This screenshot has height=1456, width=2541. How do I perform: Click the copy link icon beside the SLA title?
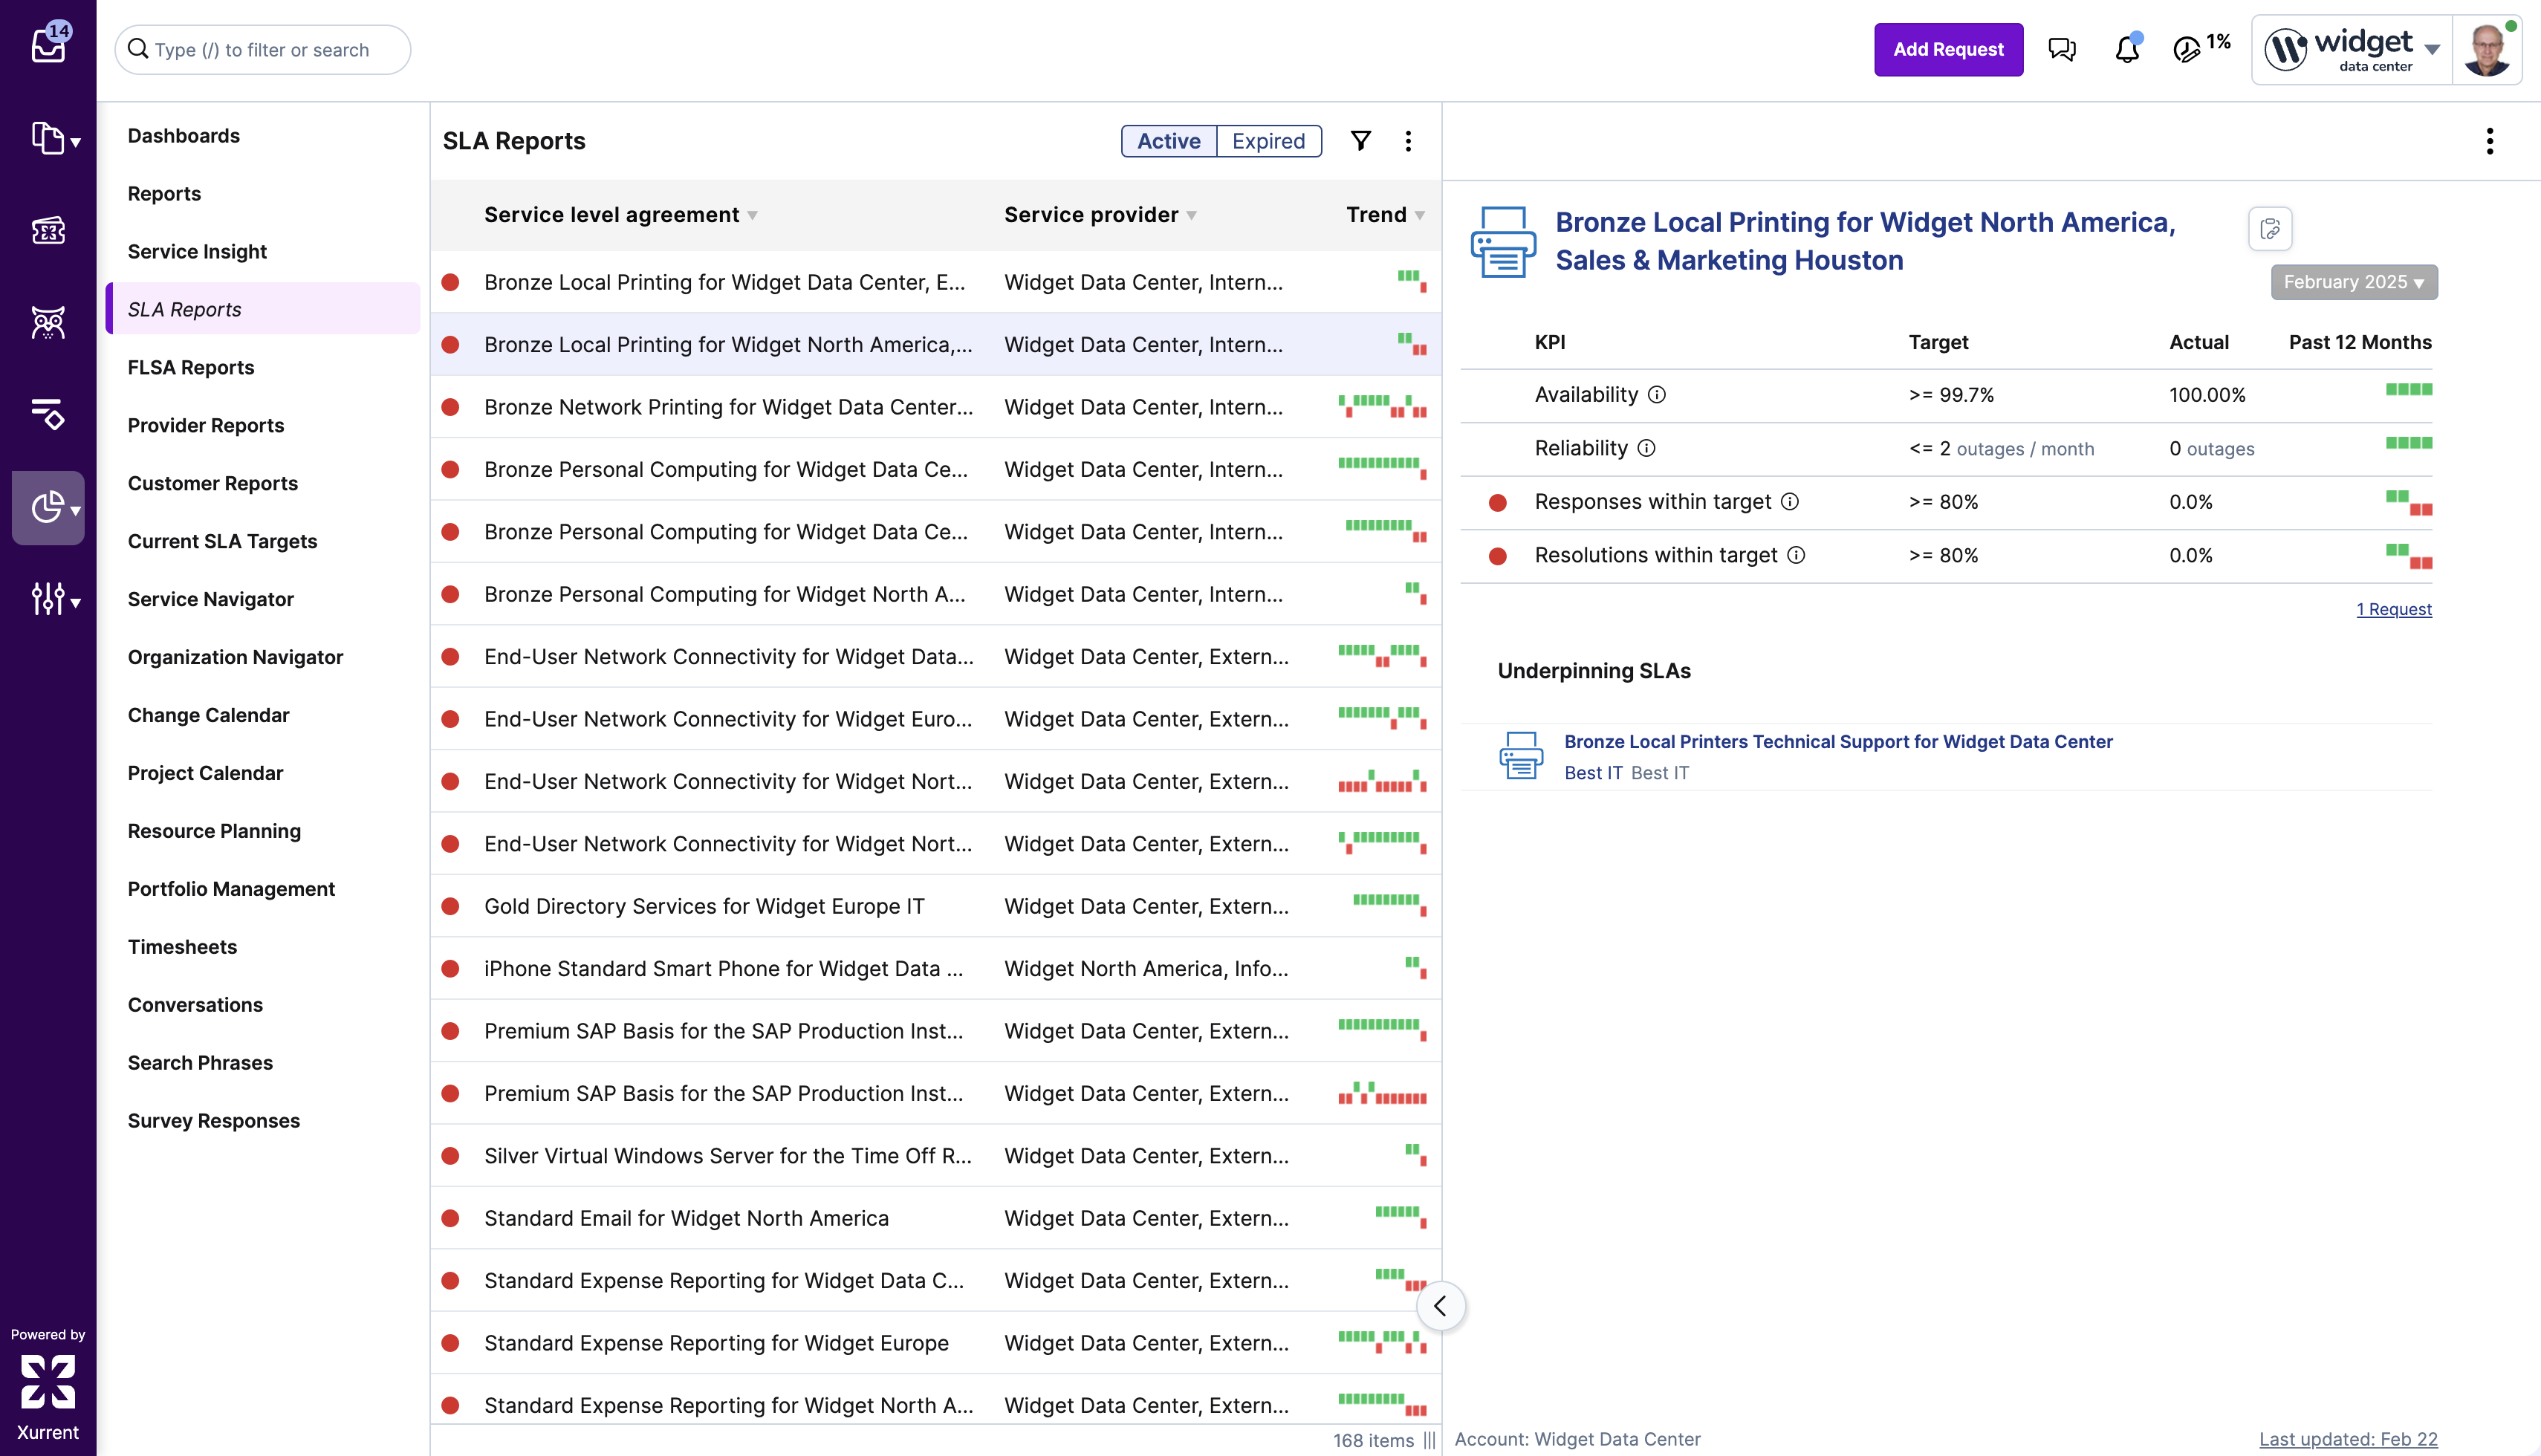[2270, 229]
